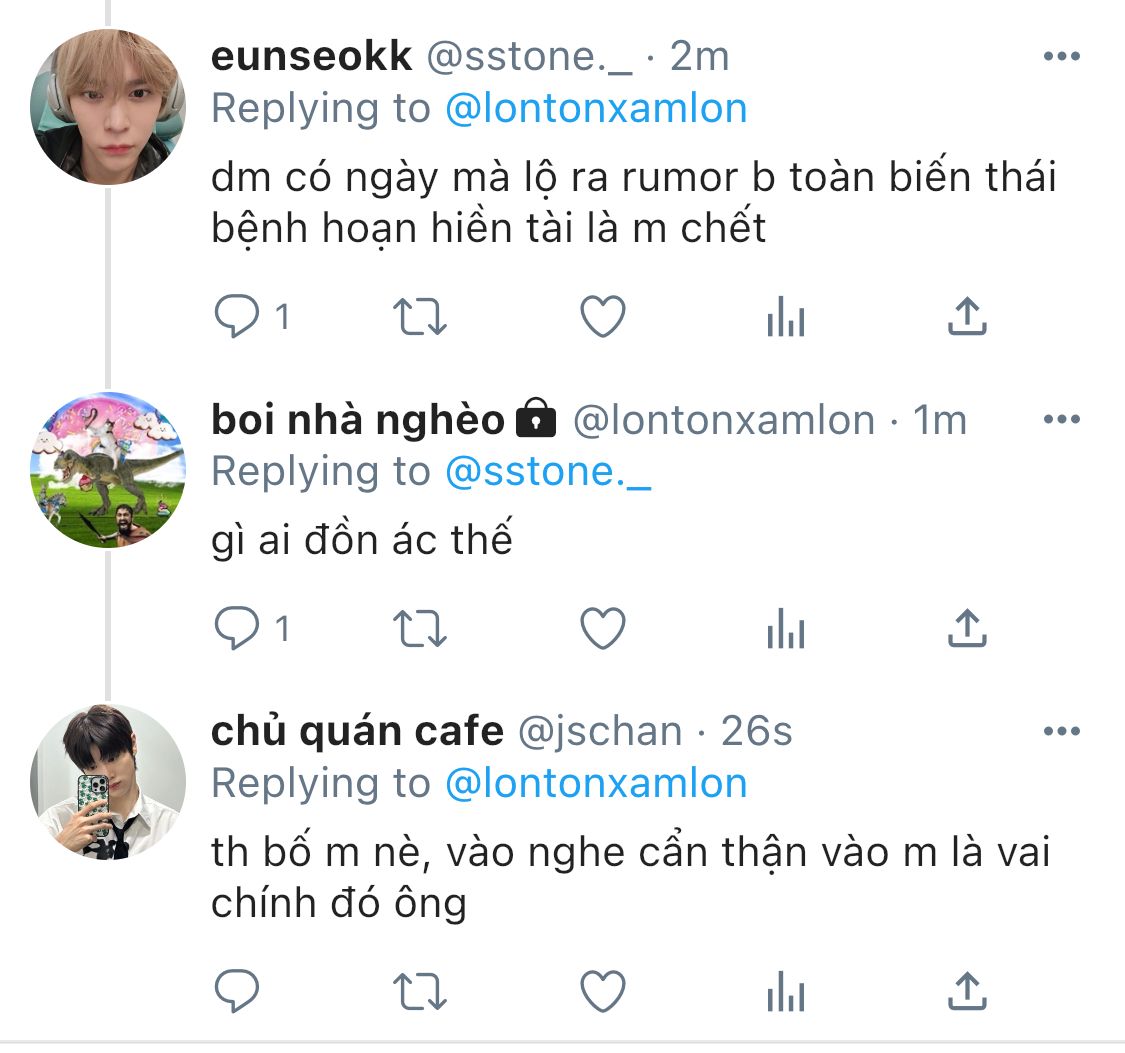Screen dimensions: 1125x1053
Task: View analytics for eunseokk's tweet
Action: click(785, 318)
